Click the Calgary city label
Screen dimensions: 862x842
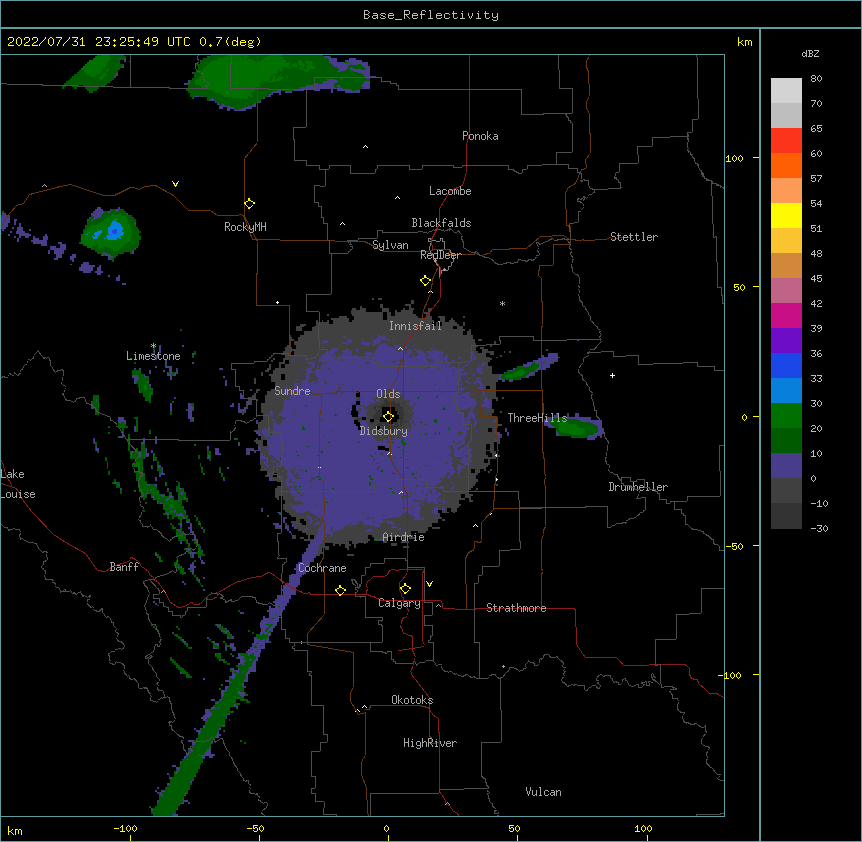coord(400,603)
